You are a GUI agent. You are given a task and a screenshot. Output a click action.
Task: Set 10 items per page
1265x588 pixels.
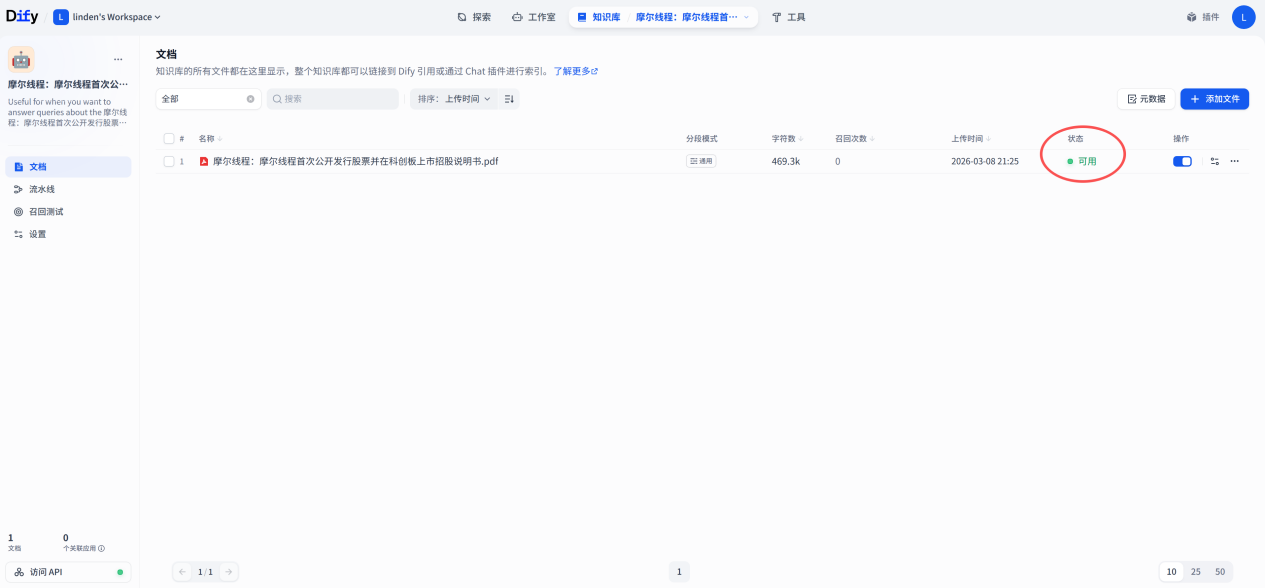(1171, 572)
